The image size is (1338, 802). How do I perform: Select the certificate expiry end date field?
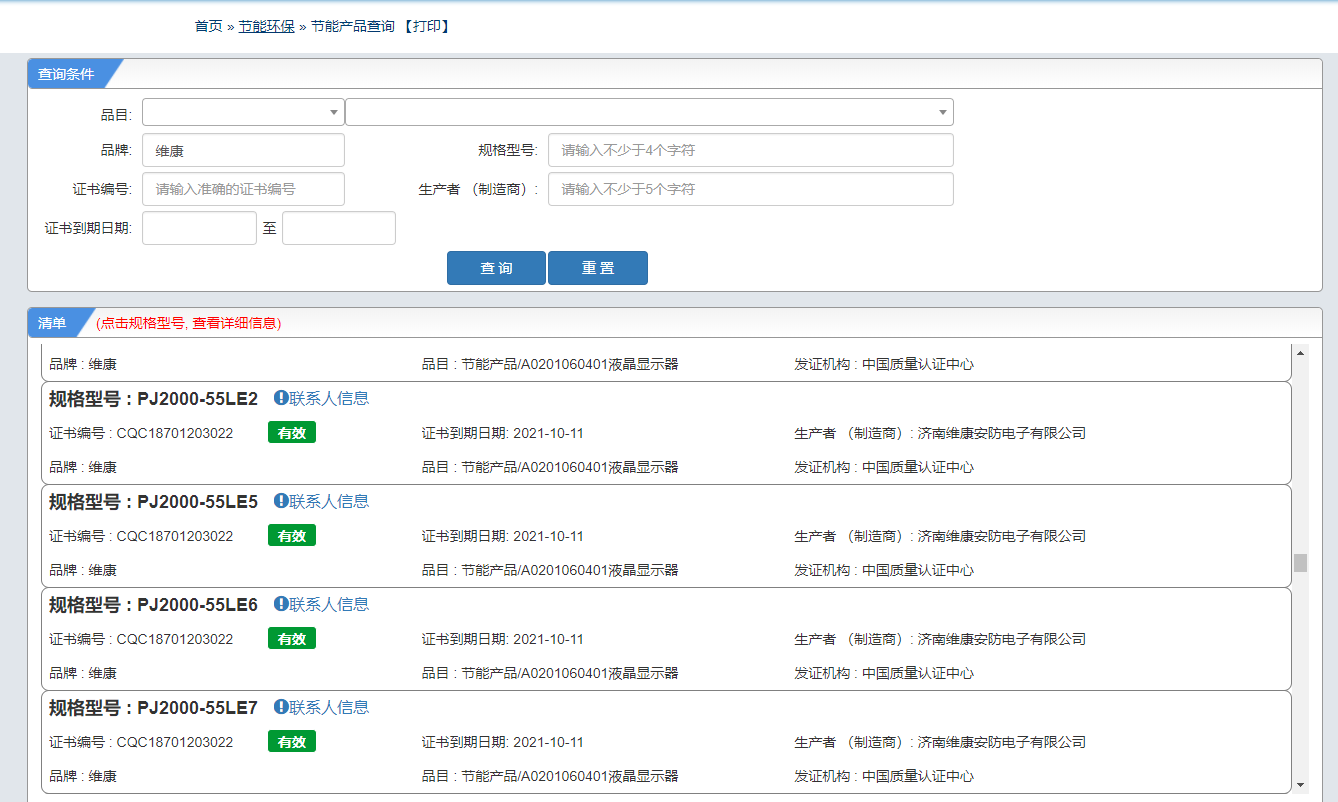pos(339,228)
